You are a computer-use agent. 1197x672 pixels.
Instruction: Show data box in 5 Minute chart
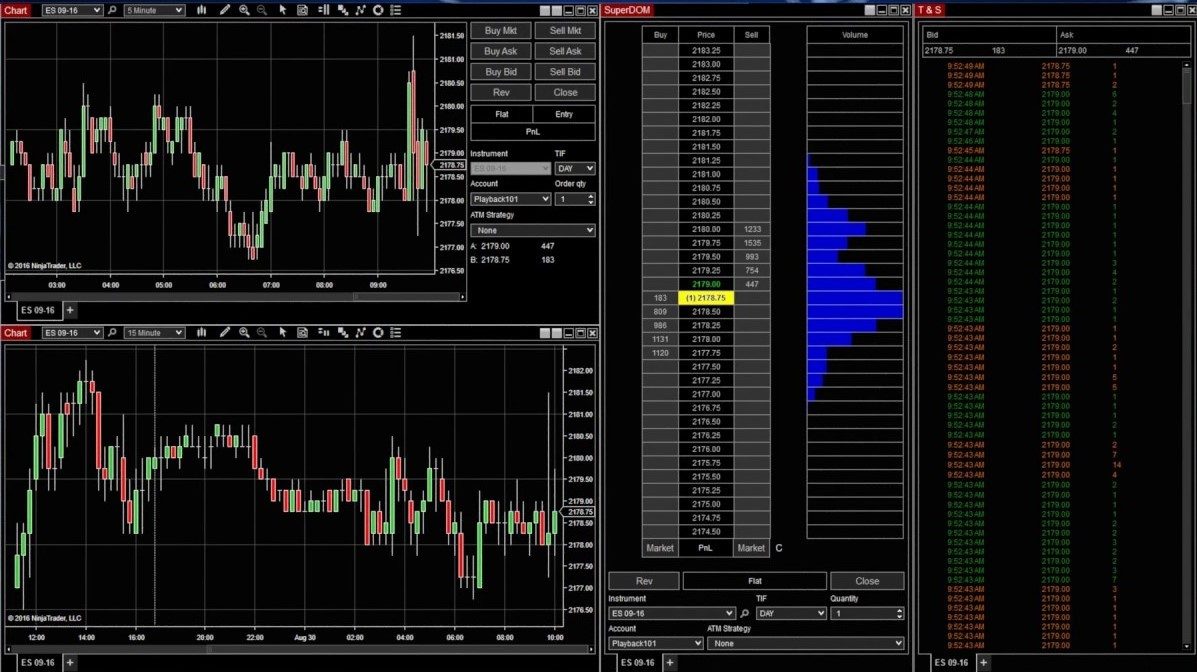tap(302, 11)
